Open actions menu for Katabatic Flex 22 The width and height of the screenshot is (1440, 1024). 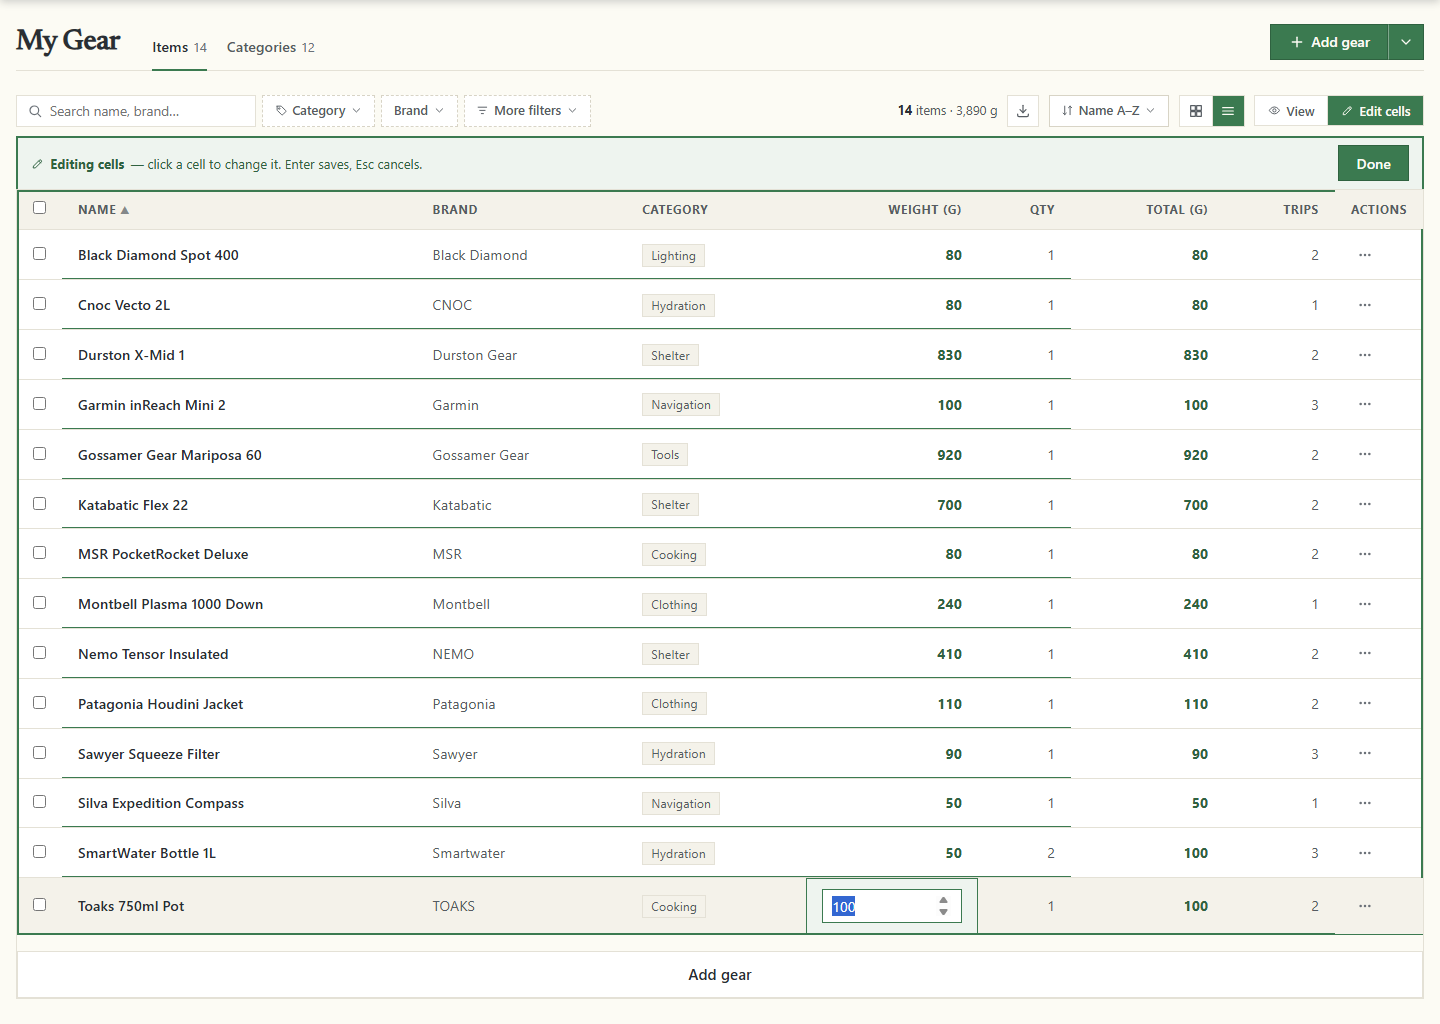[1365, 505]
